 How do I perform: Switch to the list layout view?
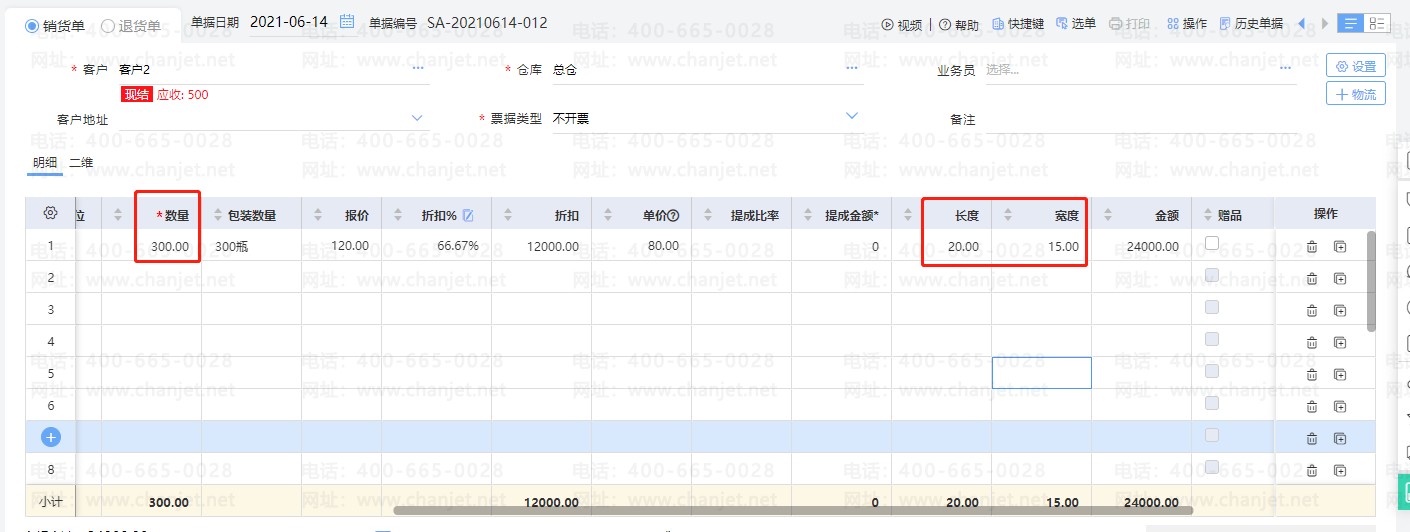click(1351, 23)
